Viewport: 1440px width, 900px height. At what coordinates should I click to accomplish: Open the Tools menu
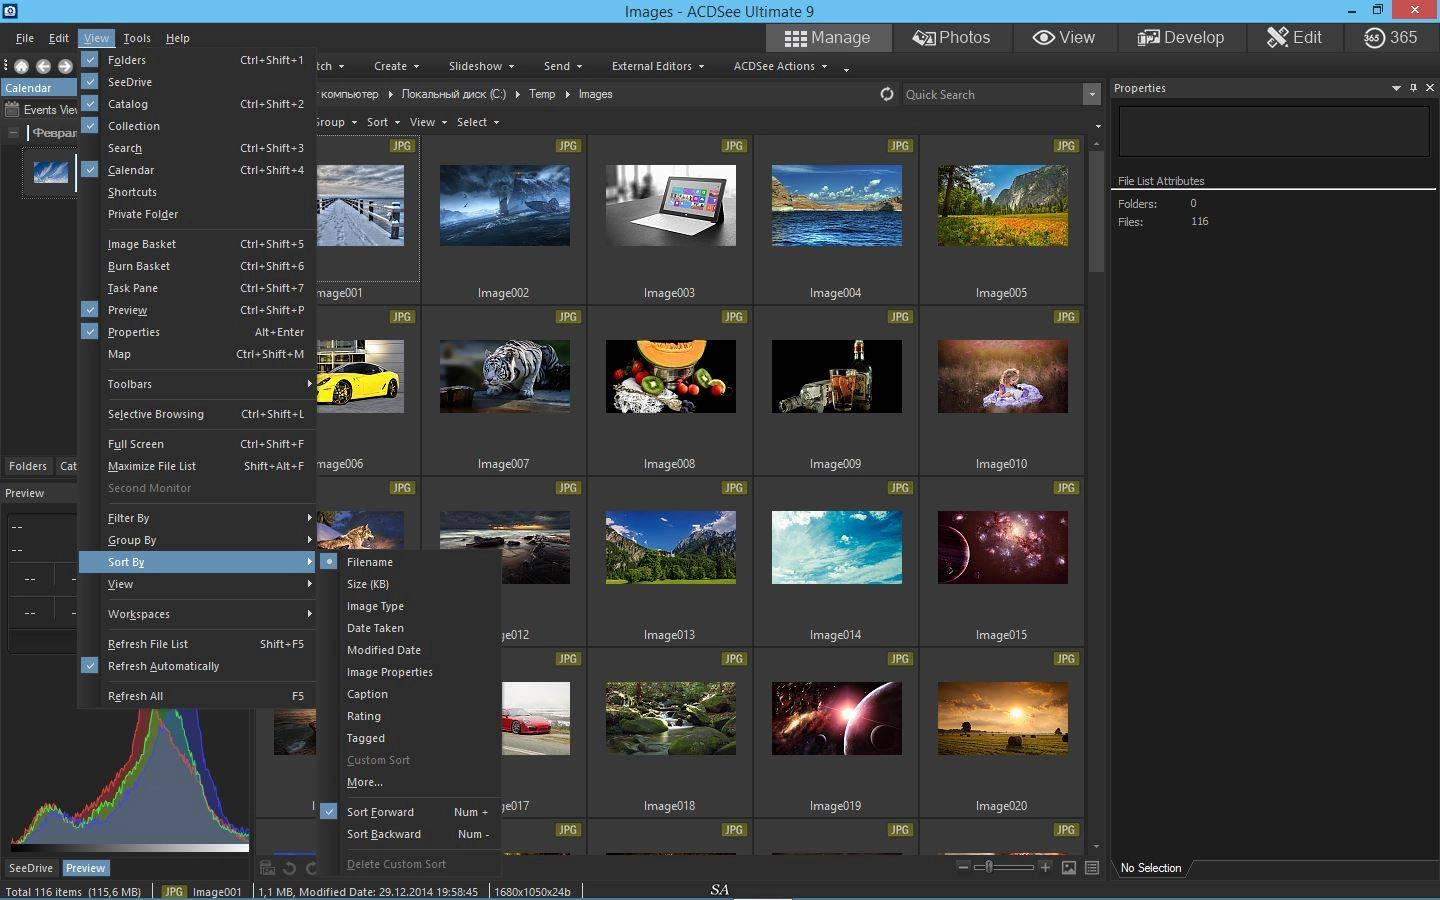coord(137,38)
